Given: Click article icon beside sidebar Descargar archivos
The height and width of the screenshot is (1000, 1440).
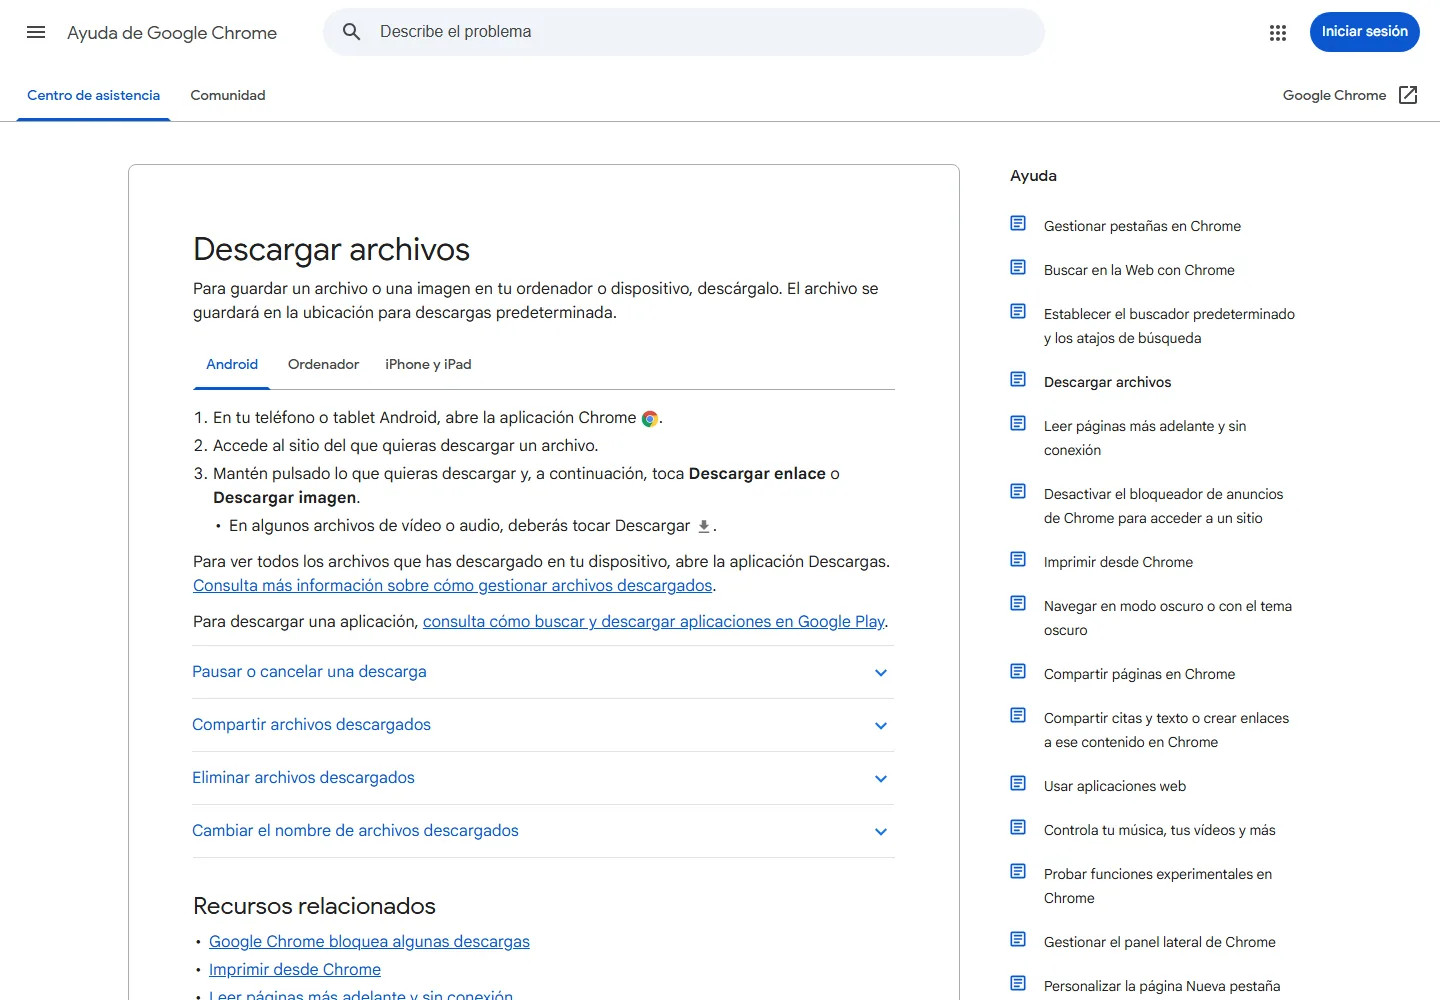Looking at the screenshot, I should (1018, 379).
